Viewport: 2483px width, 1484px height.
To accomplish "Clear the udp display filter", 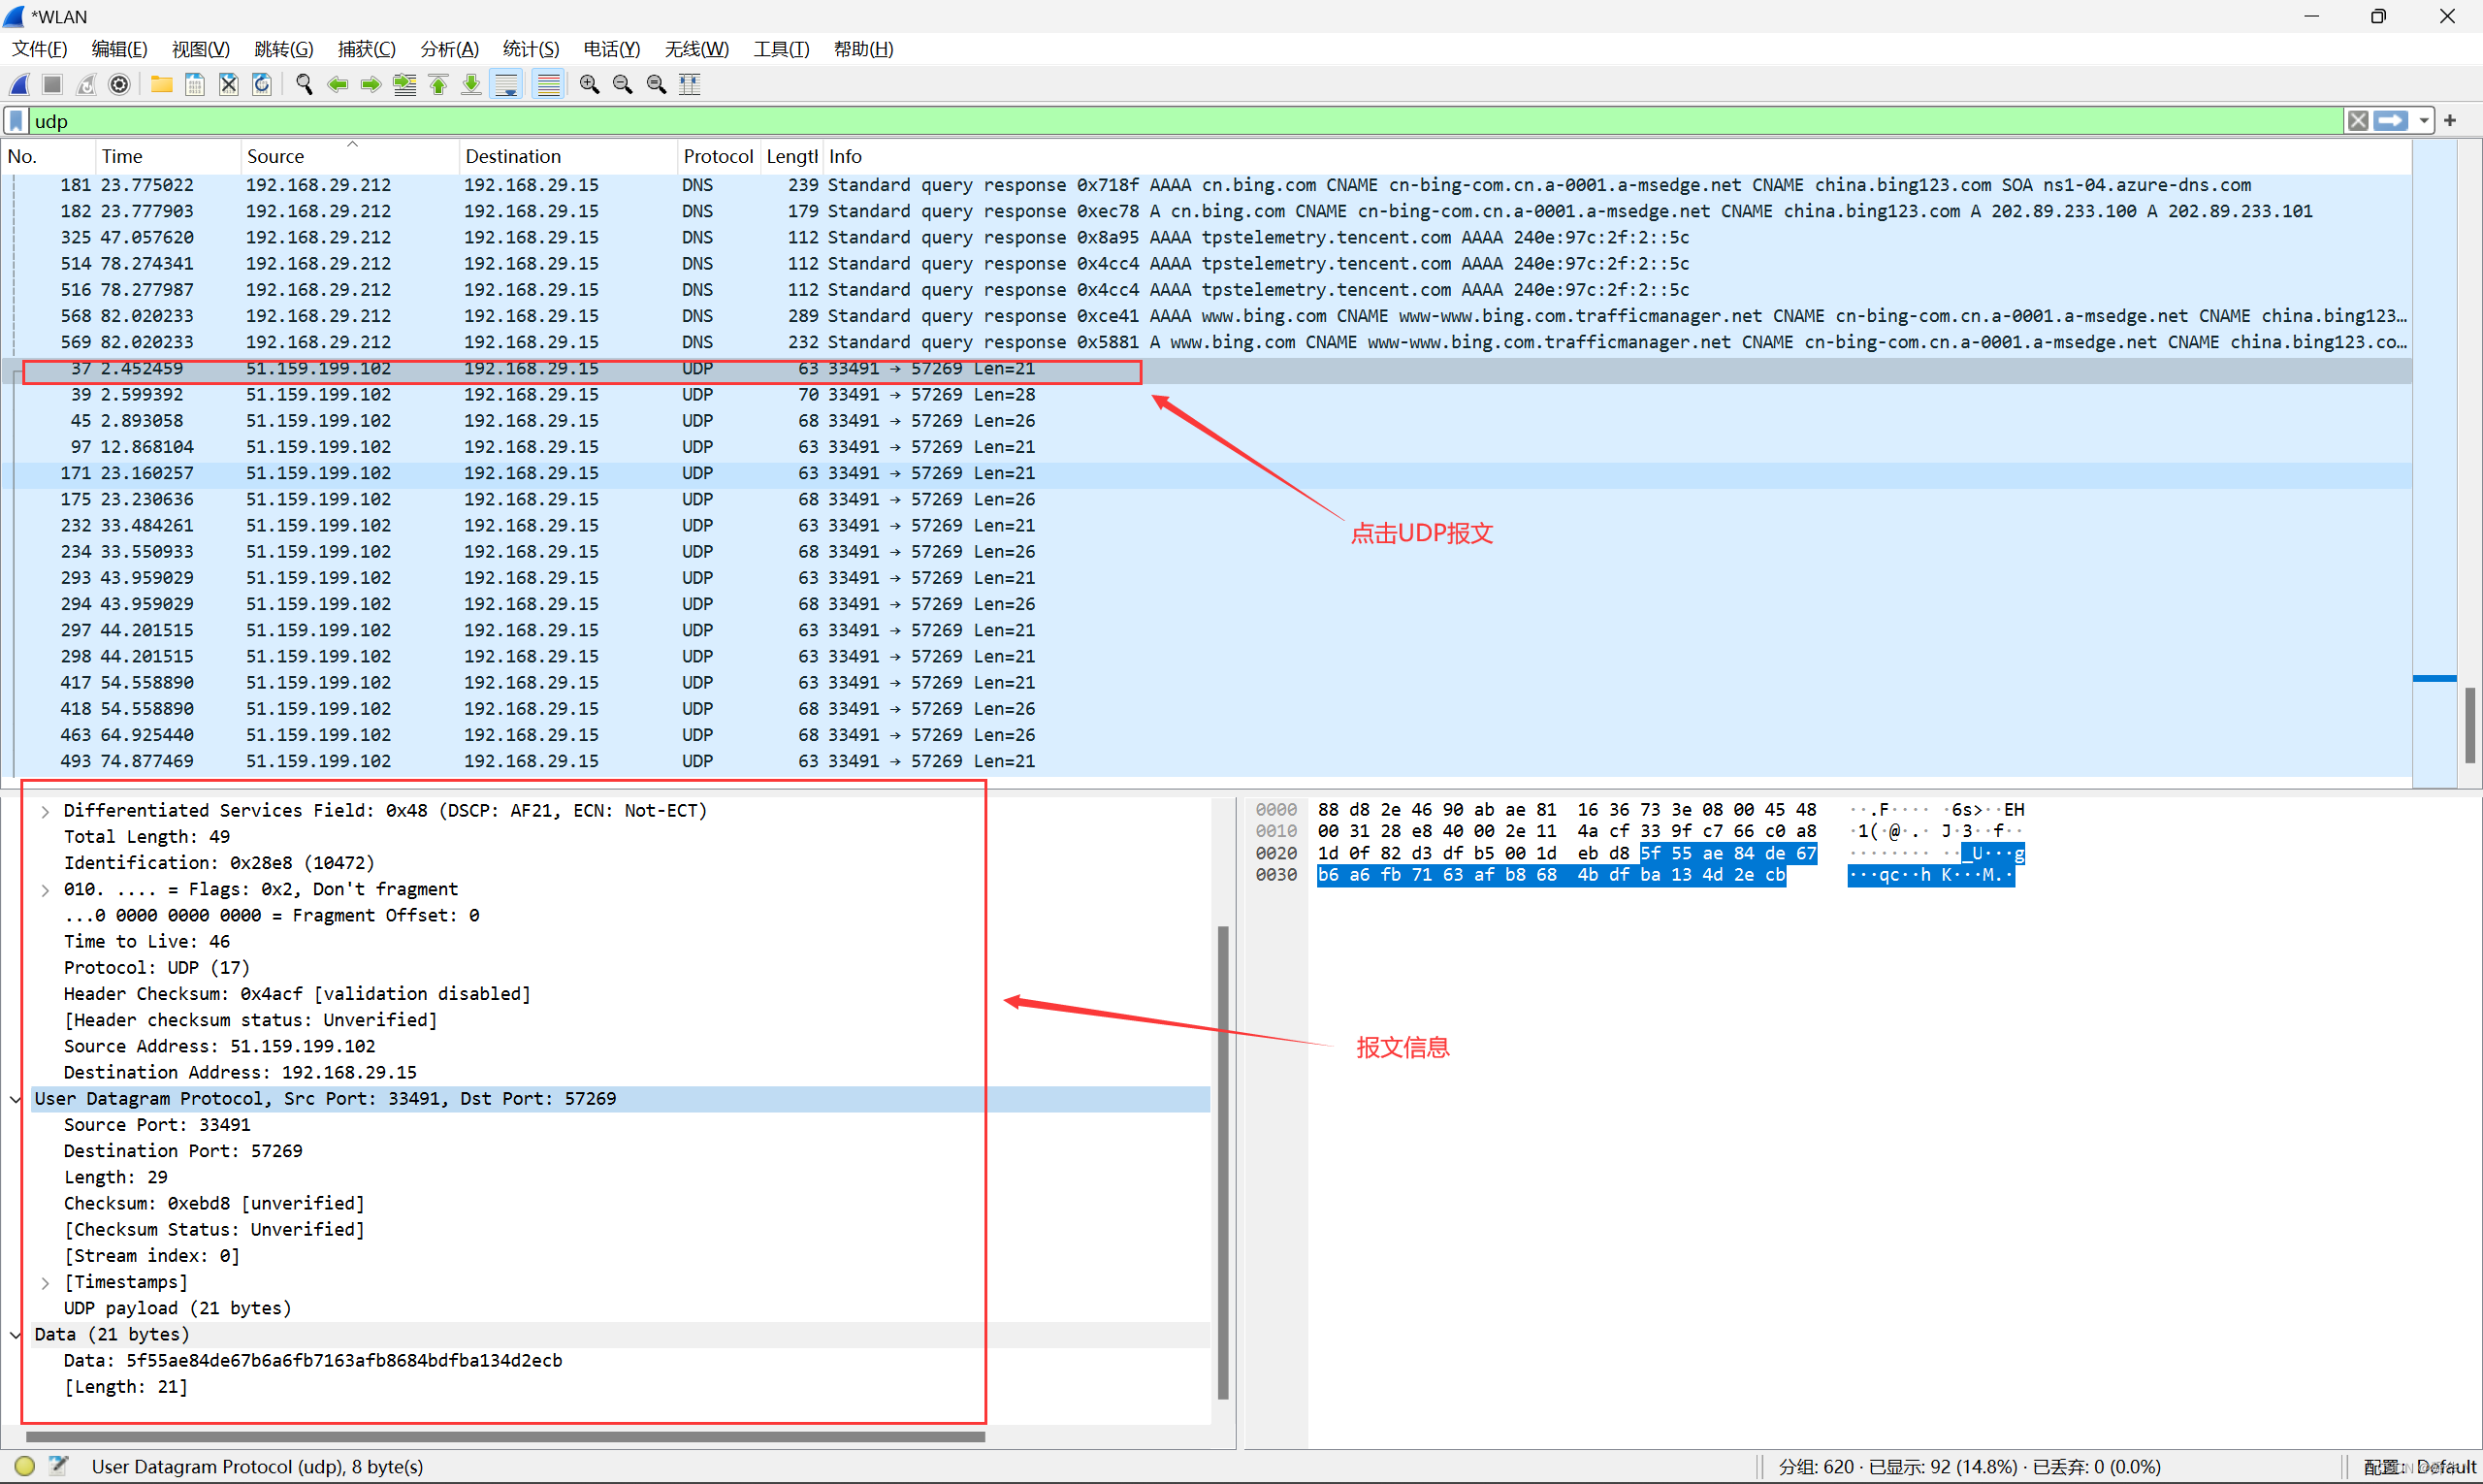I will click(x=2357, y=121).
